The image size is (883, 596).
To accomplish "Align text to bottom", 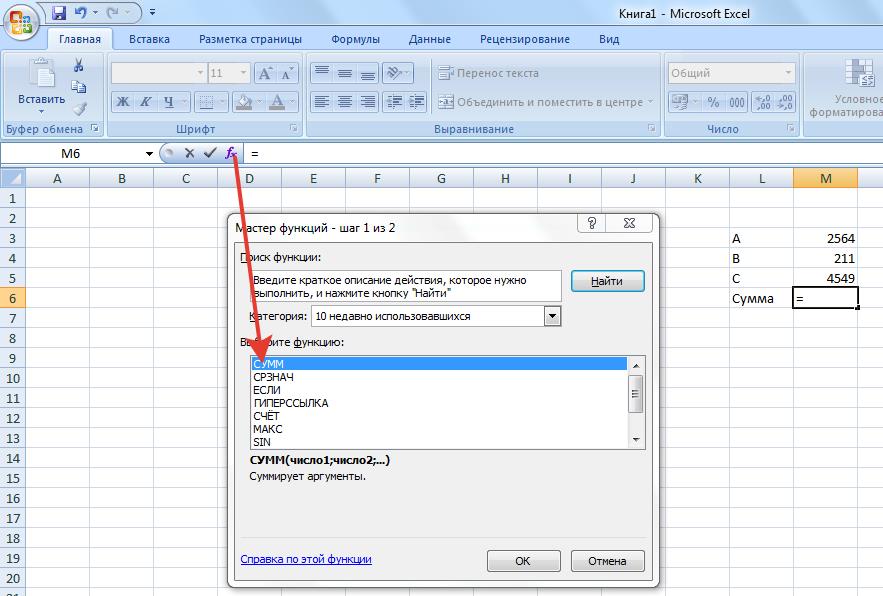I will pyautogui.click(x=367, y=73).
